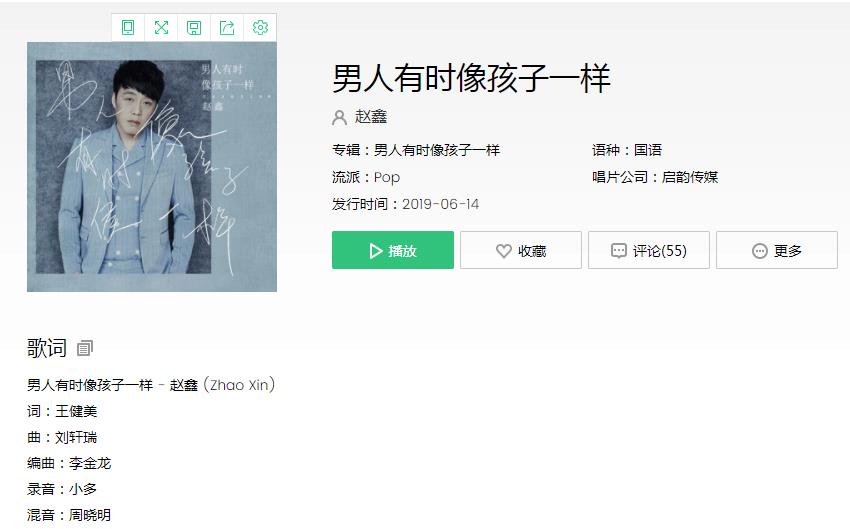Click the share arrow icon above cover
Viewport: 850px width, 529px height.
[227, 28]
